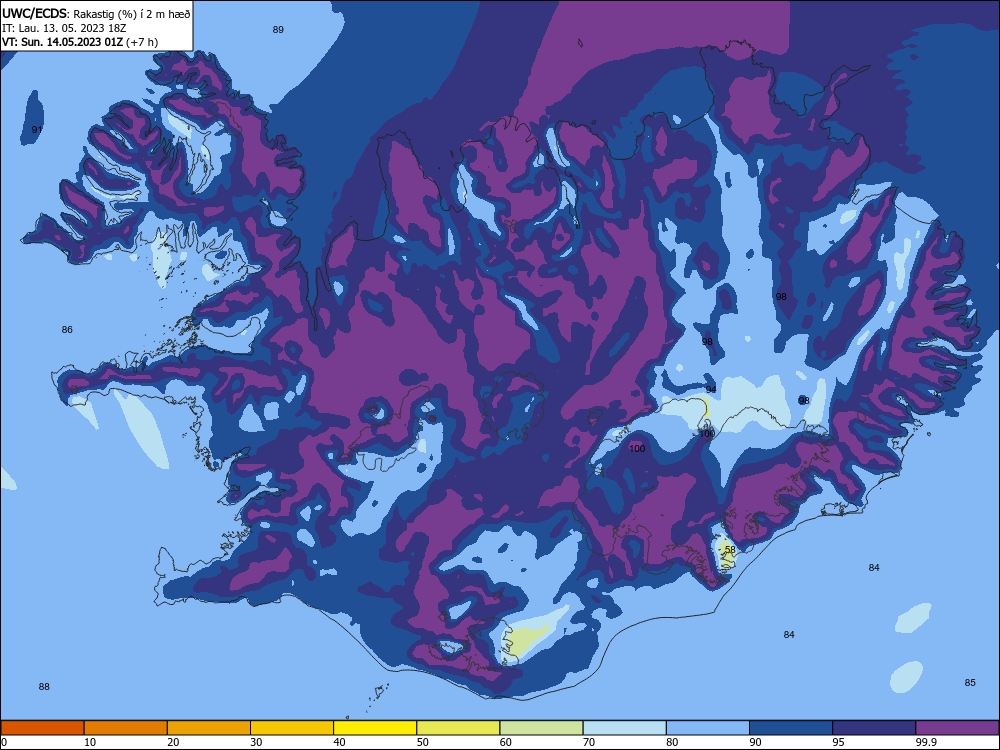Select the amber 20–30 legend swatch

pyautogui.click(x=209, y=728)
